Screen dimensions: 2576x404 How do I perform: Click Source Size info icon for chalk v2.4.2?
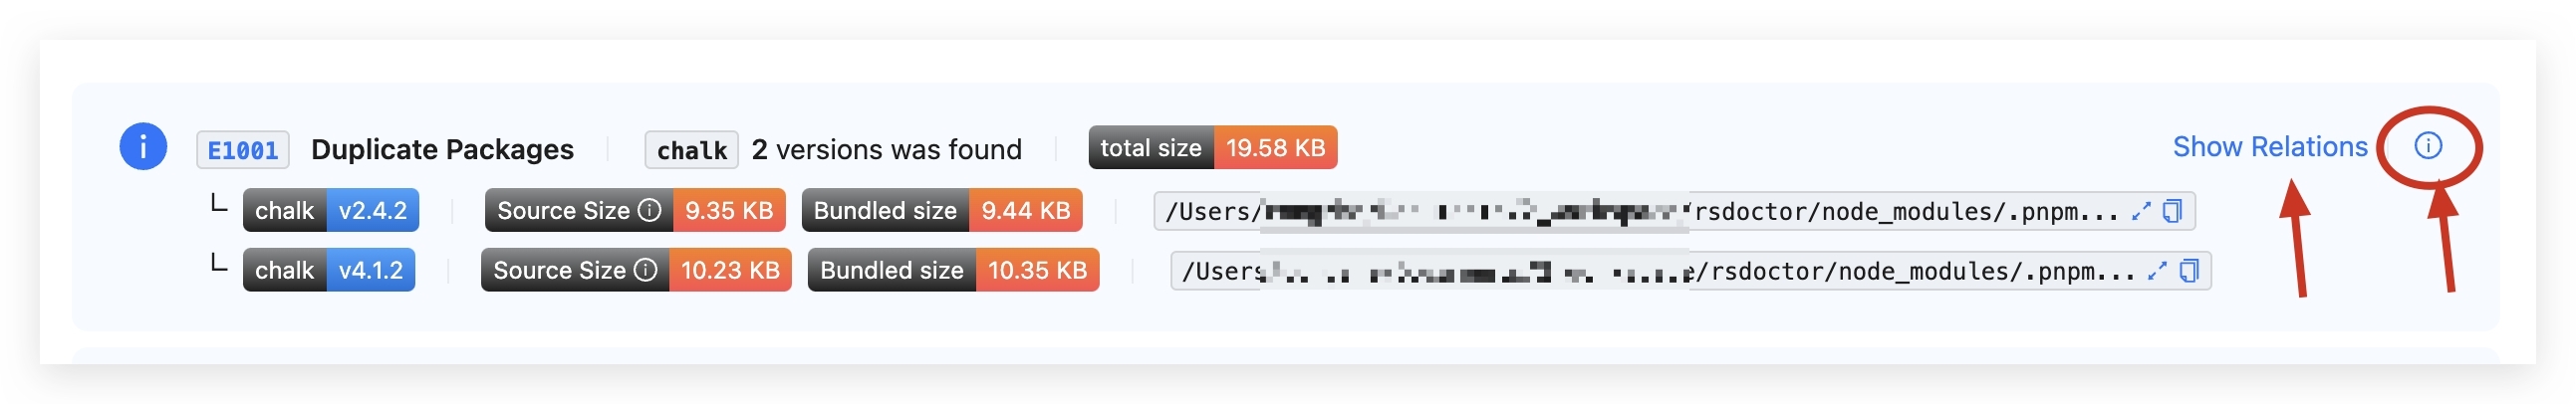click(650, 210)
